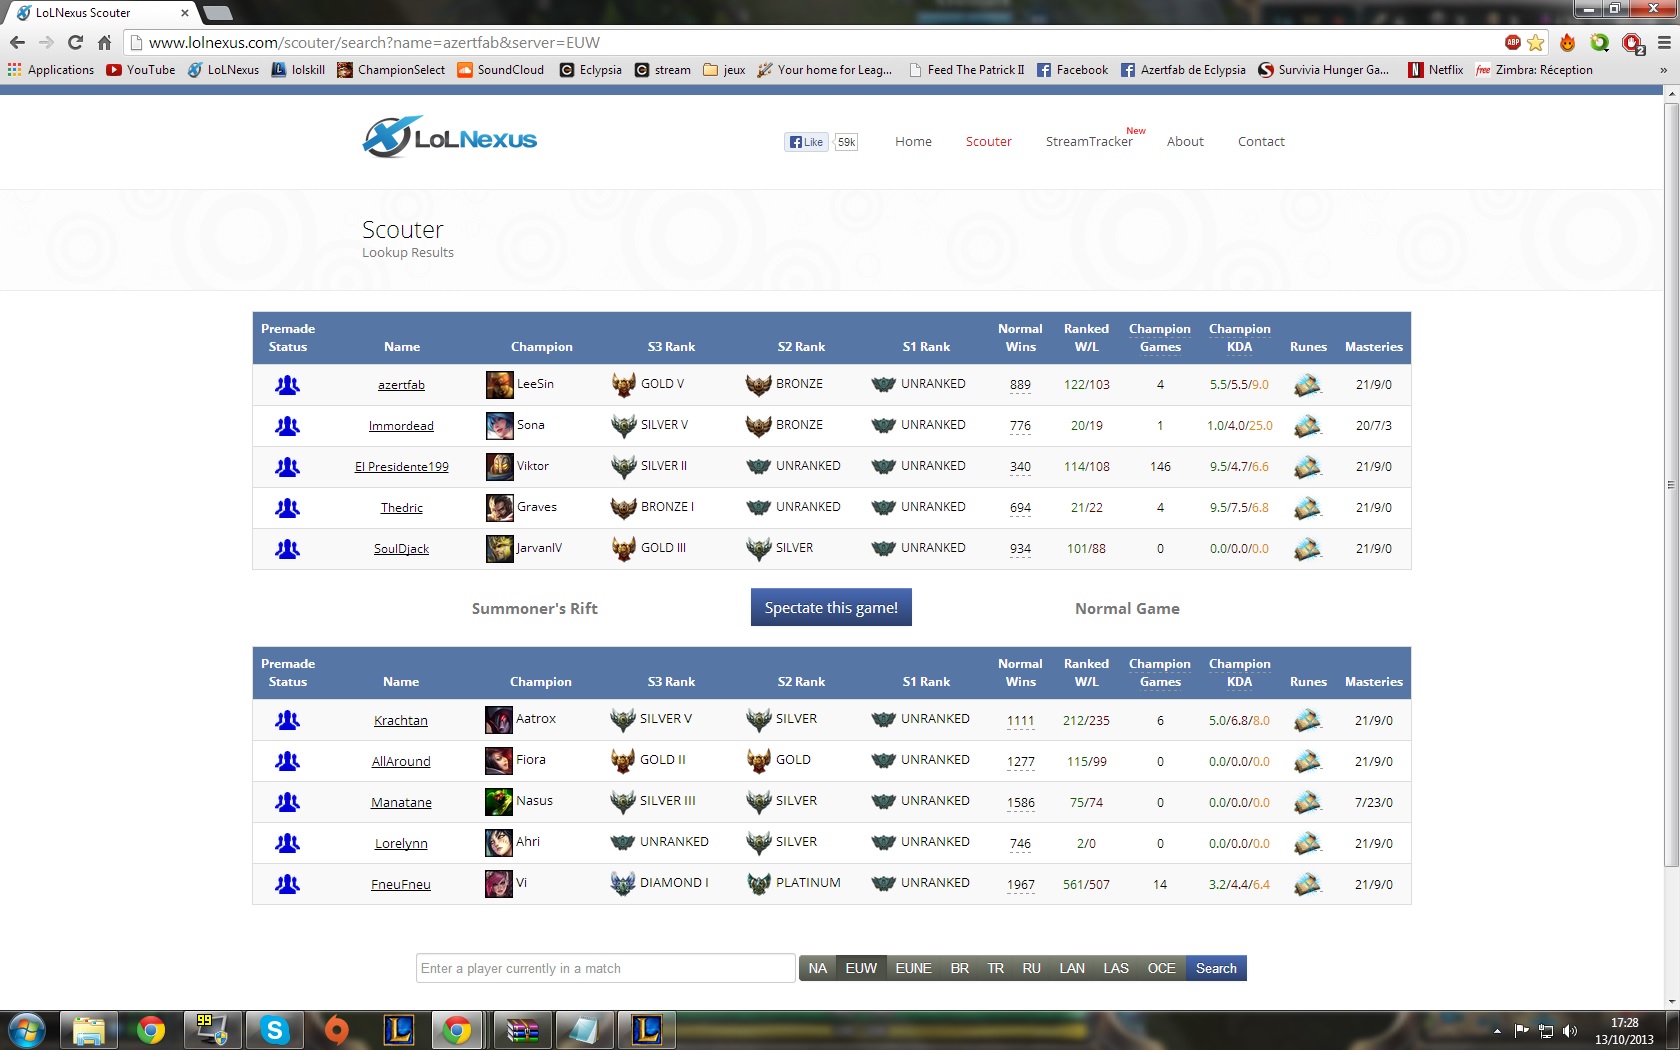This screenshot has height=1050, width=1680.
Task: Click the premade status icon for azertfab
Action: pyautogui.click(x=287, y=384)
